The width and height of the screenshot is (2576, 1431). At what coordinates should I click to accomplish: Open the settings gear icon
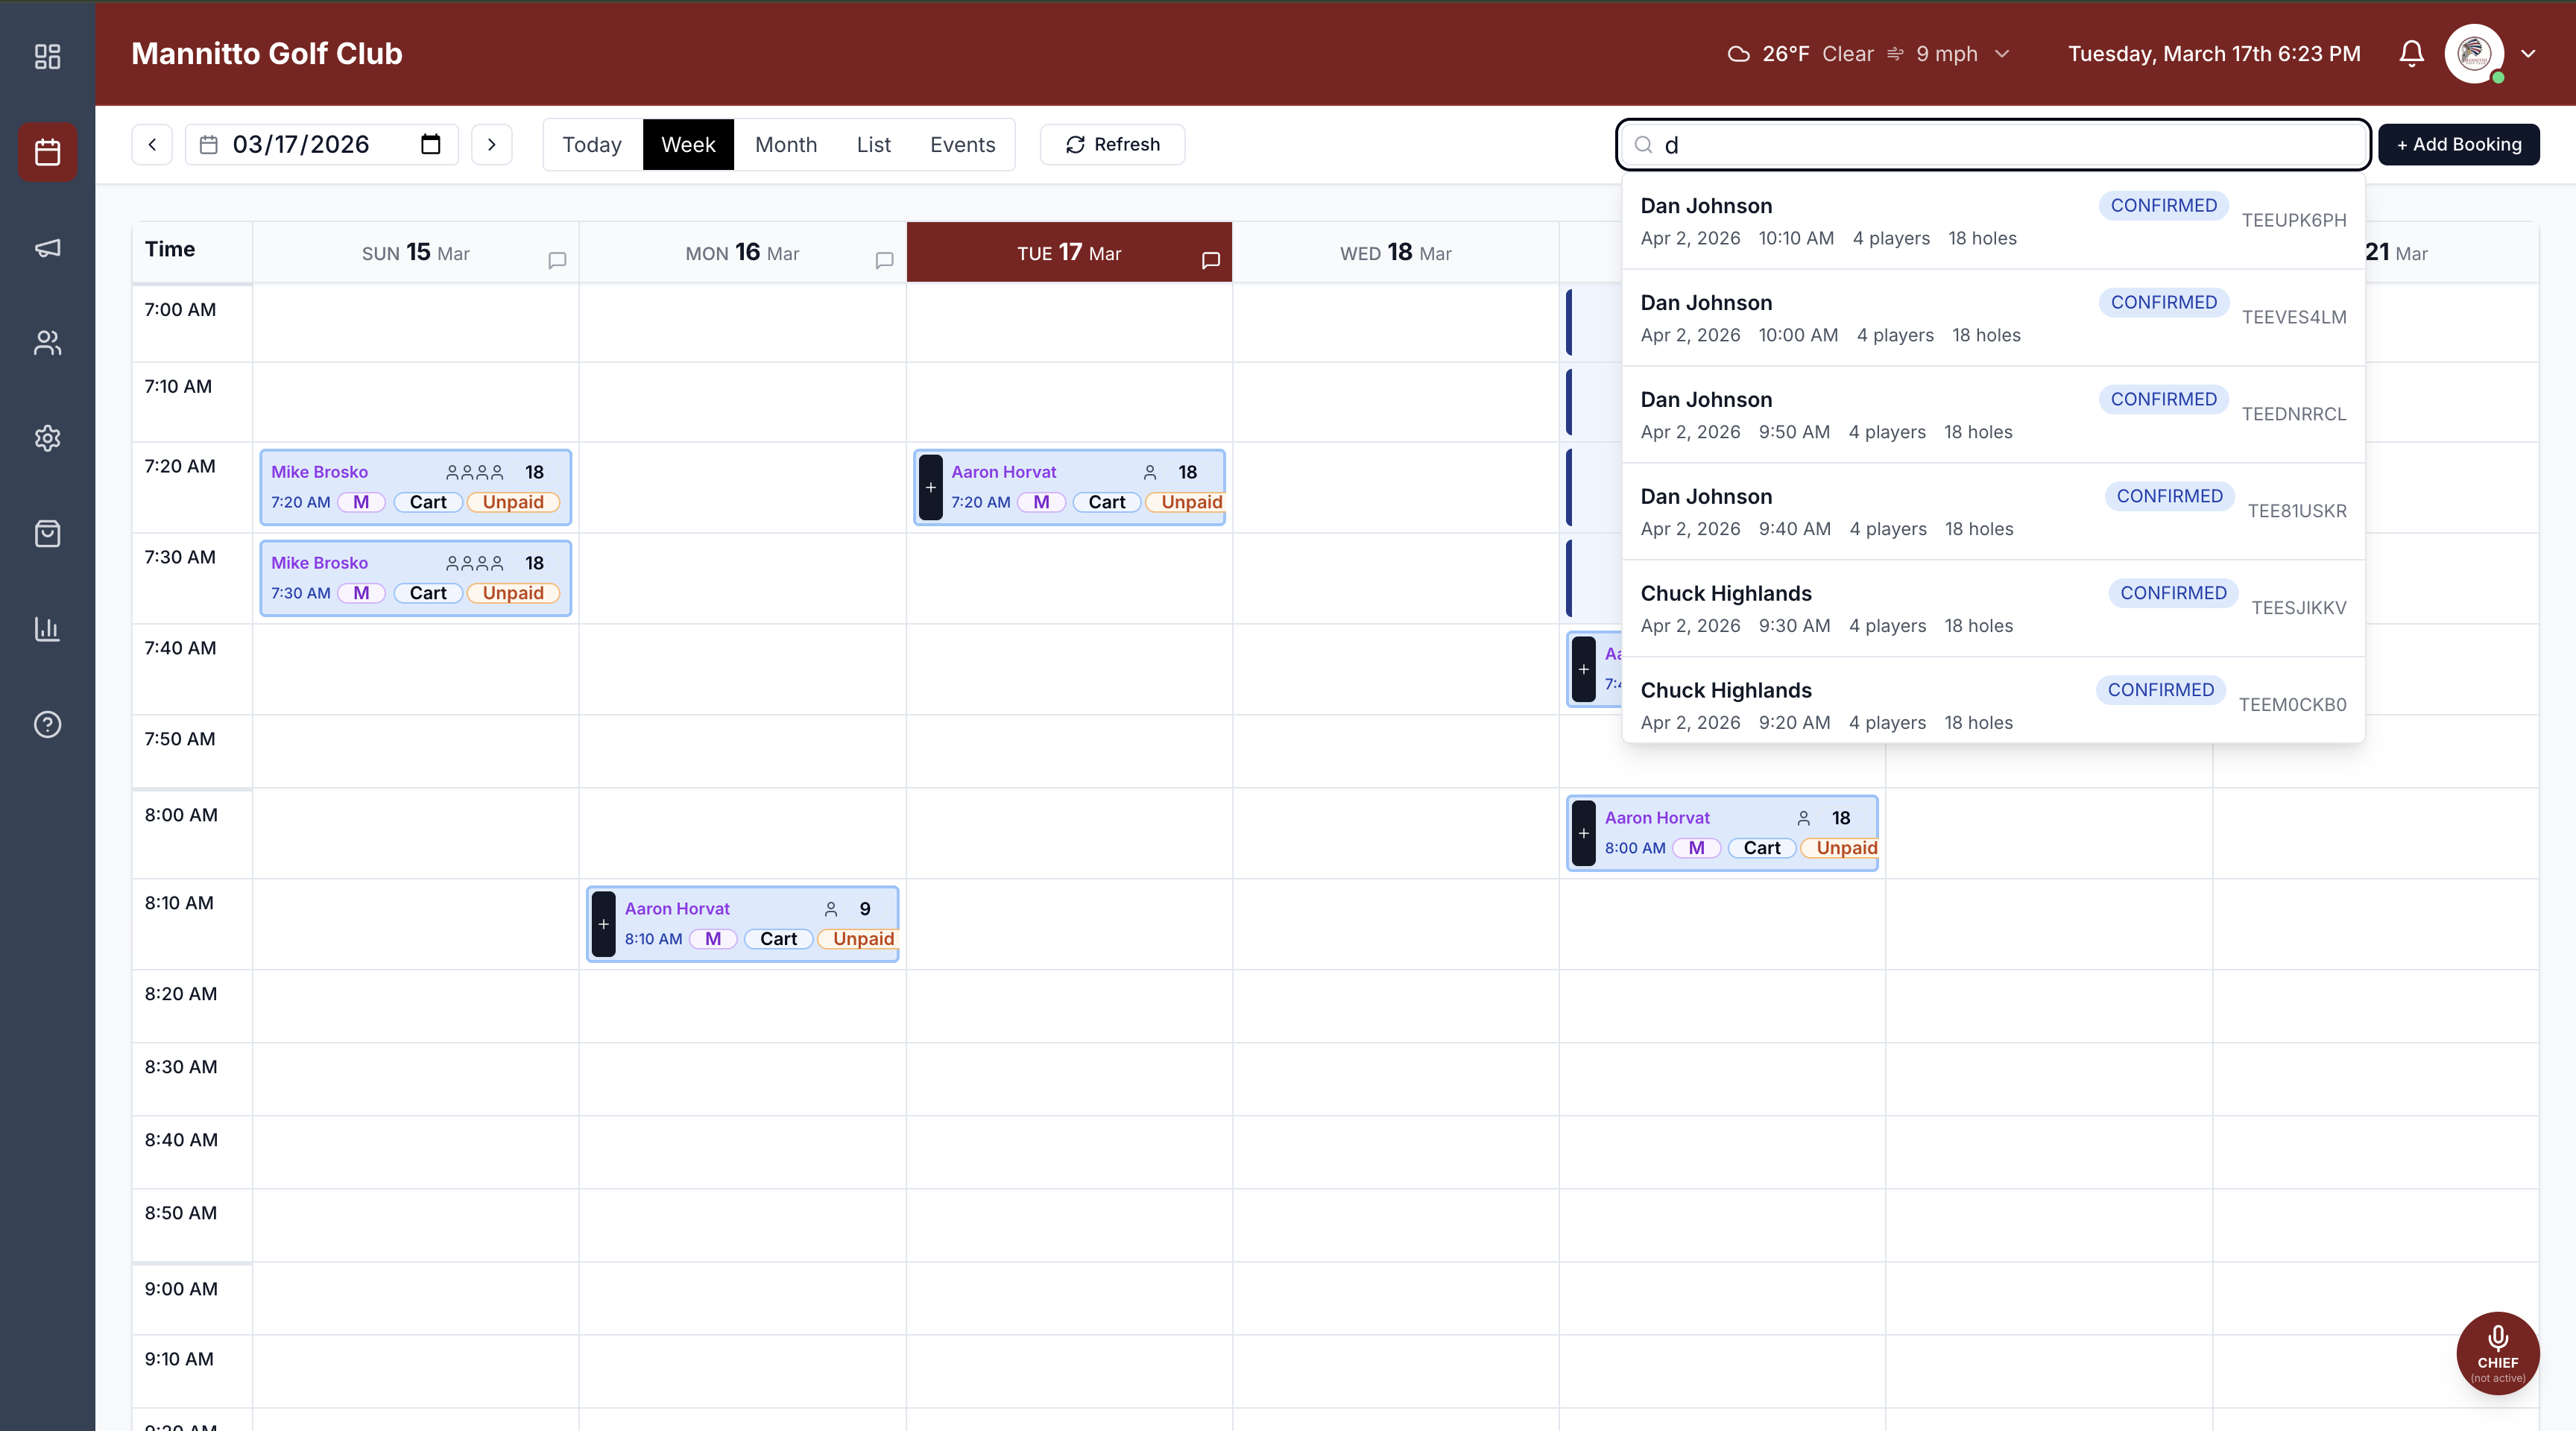point(46,438)
